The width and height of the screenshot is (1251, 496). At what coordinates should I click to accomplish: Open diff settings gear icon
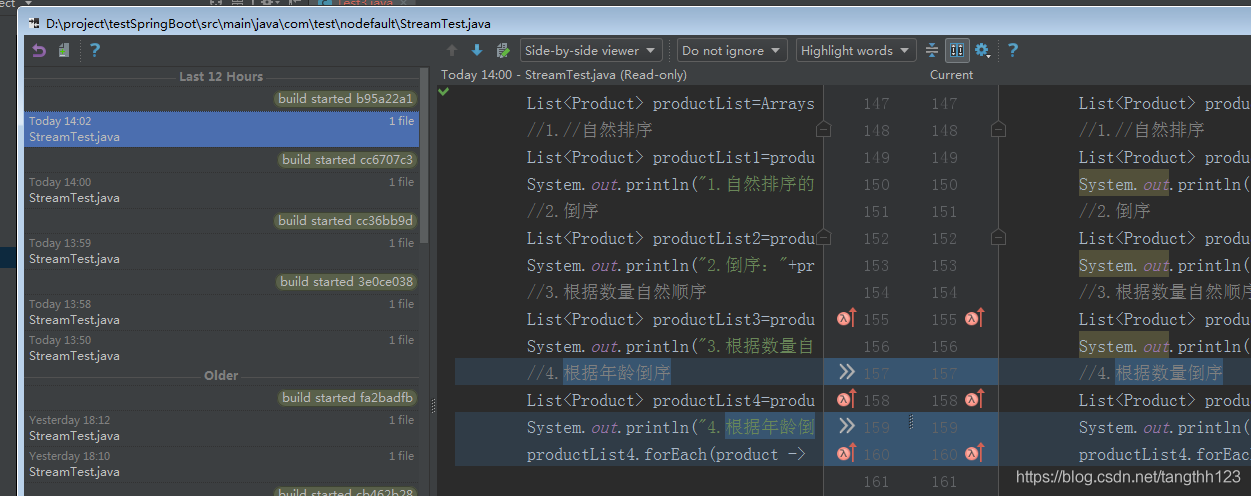[982, 50]
